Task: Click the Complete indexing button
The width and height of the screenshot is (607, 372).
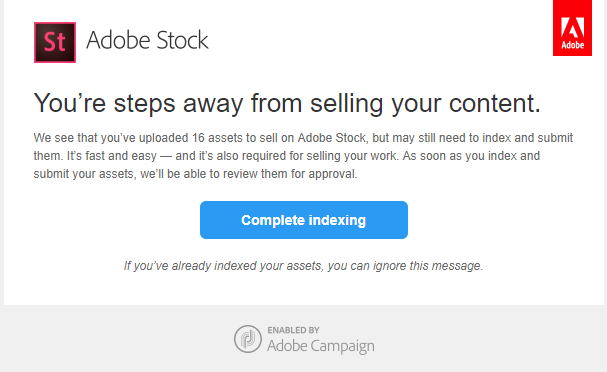Action: point(304,220)
